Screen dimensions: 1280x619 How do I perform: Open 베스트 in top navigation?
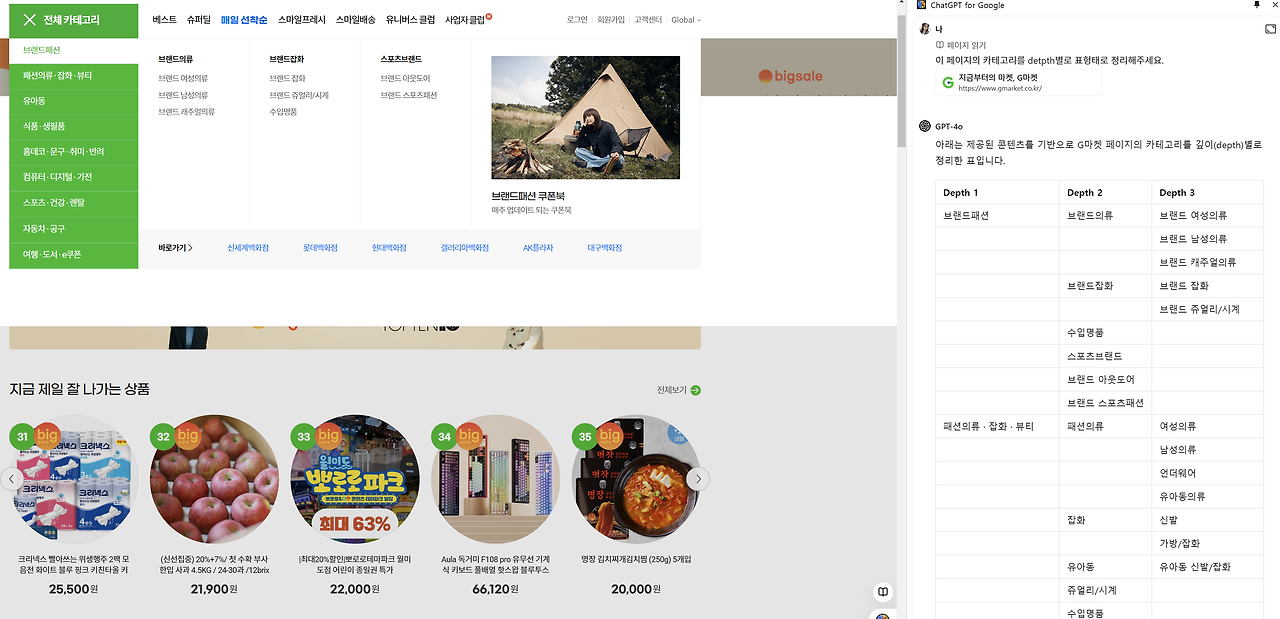[x=165, y=19]
